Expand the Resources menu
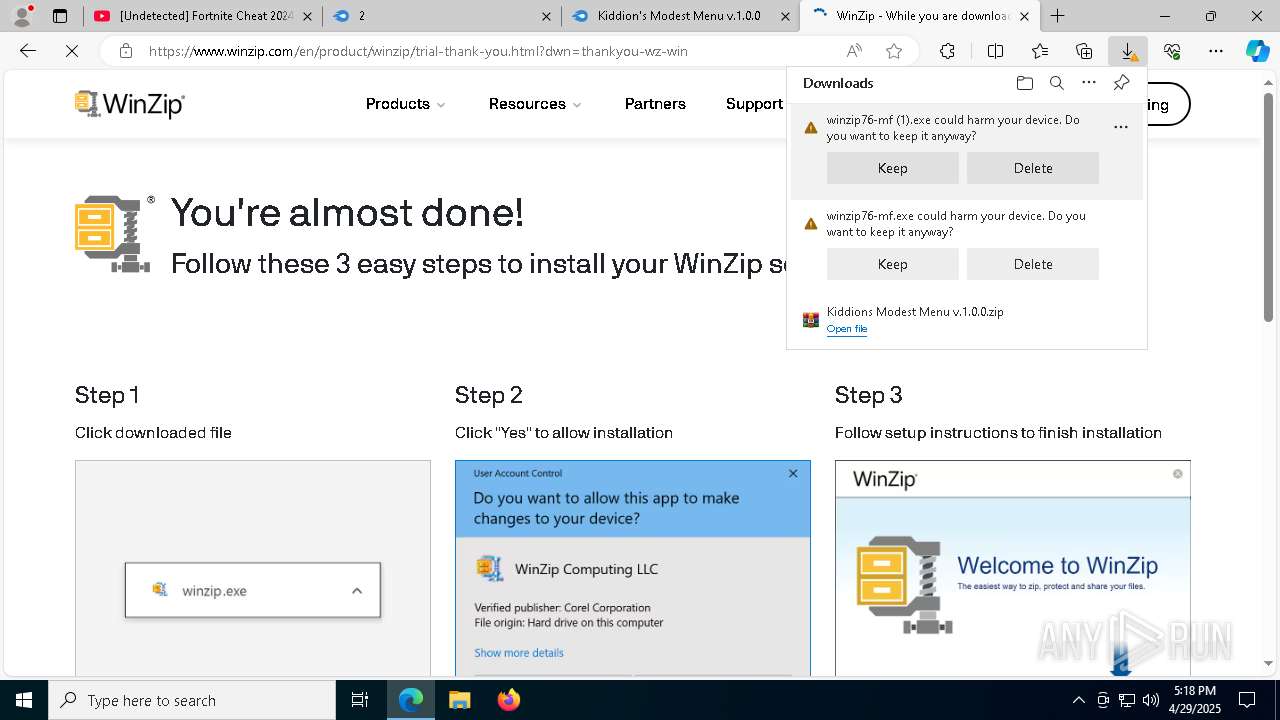Viewport: 1280px width, 720px height. point(535,104)
